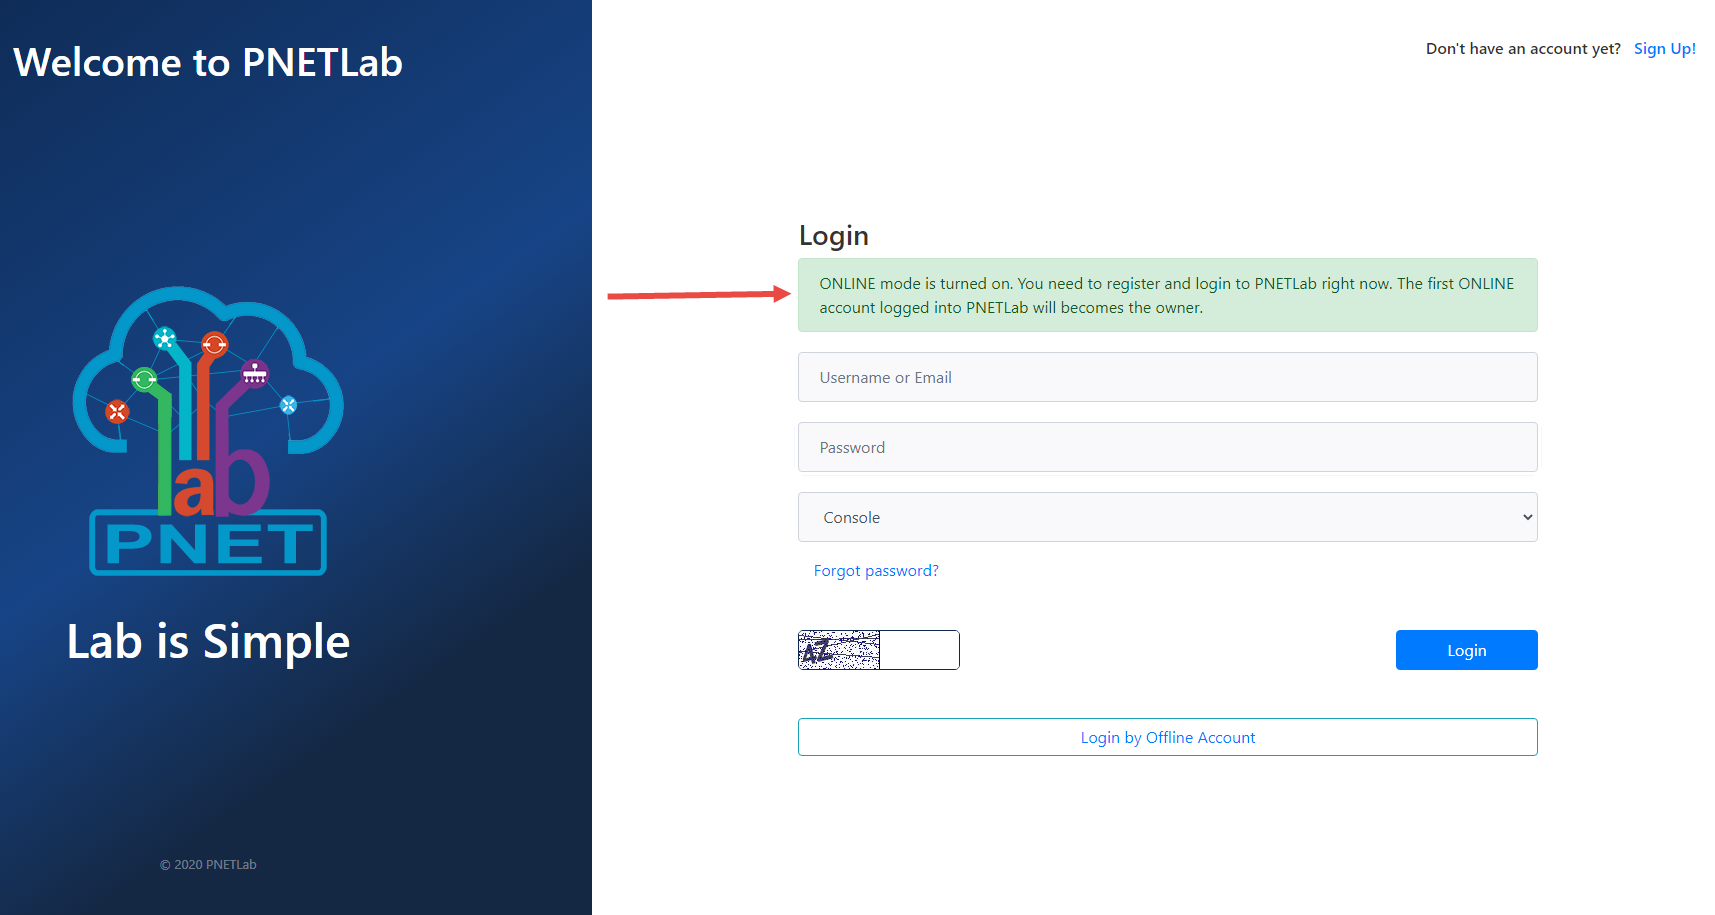Click the purple switch node in logo
Image resolution: width=1715 pixels, height=915 pixels.
[255, 373]
